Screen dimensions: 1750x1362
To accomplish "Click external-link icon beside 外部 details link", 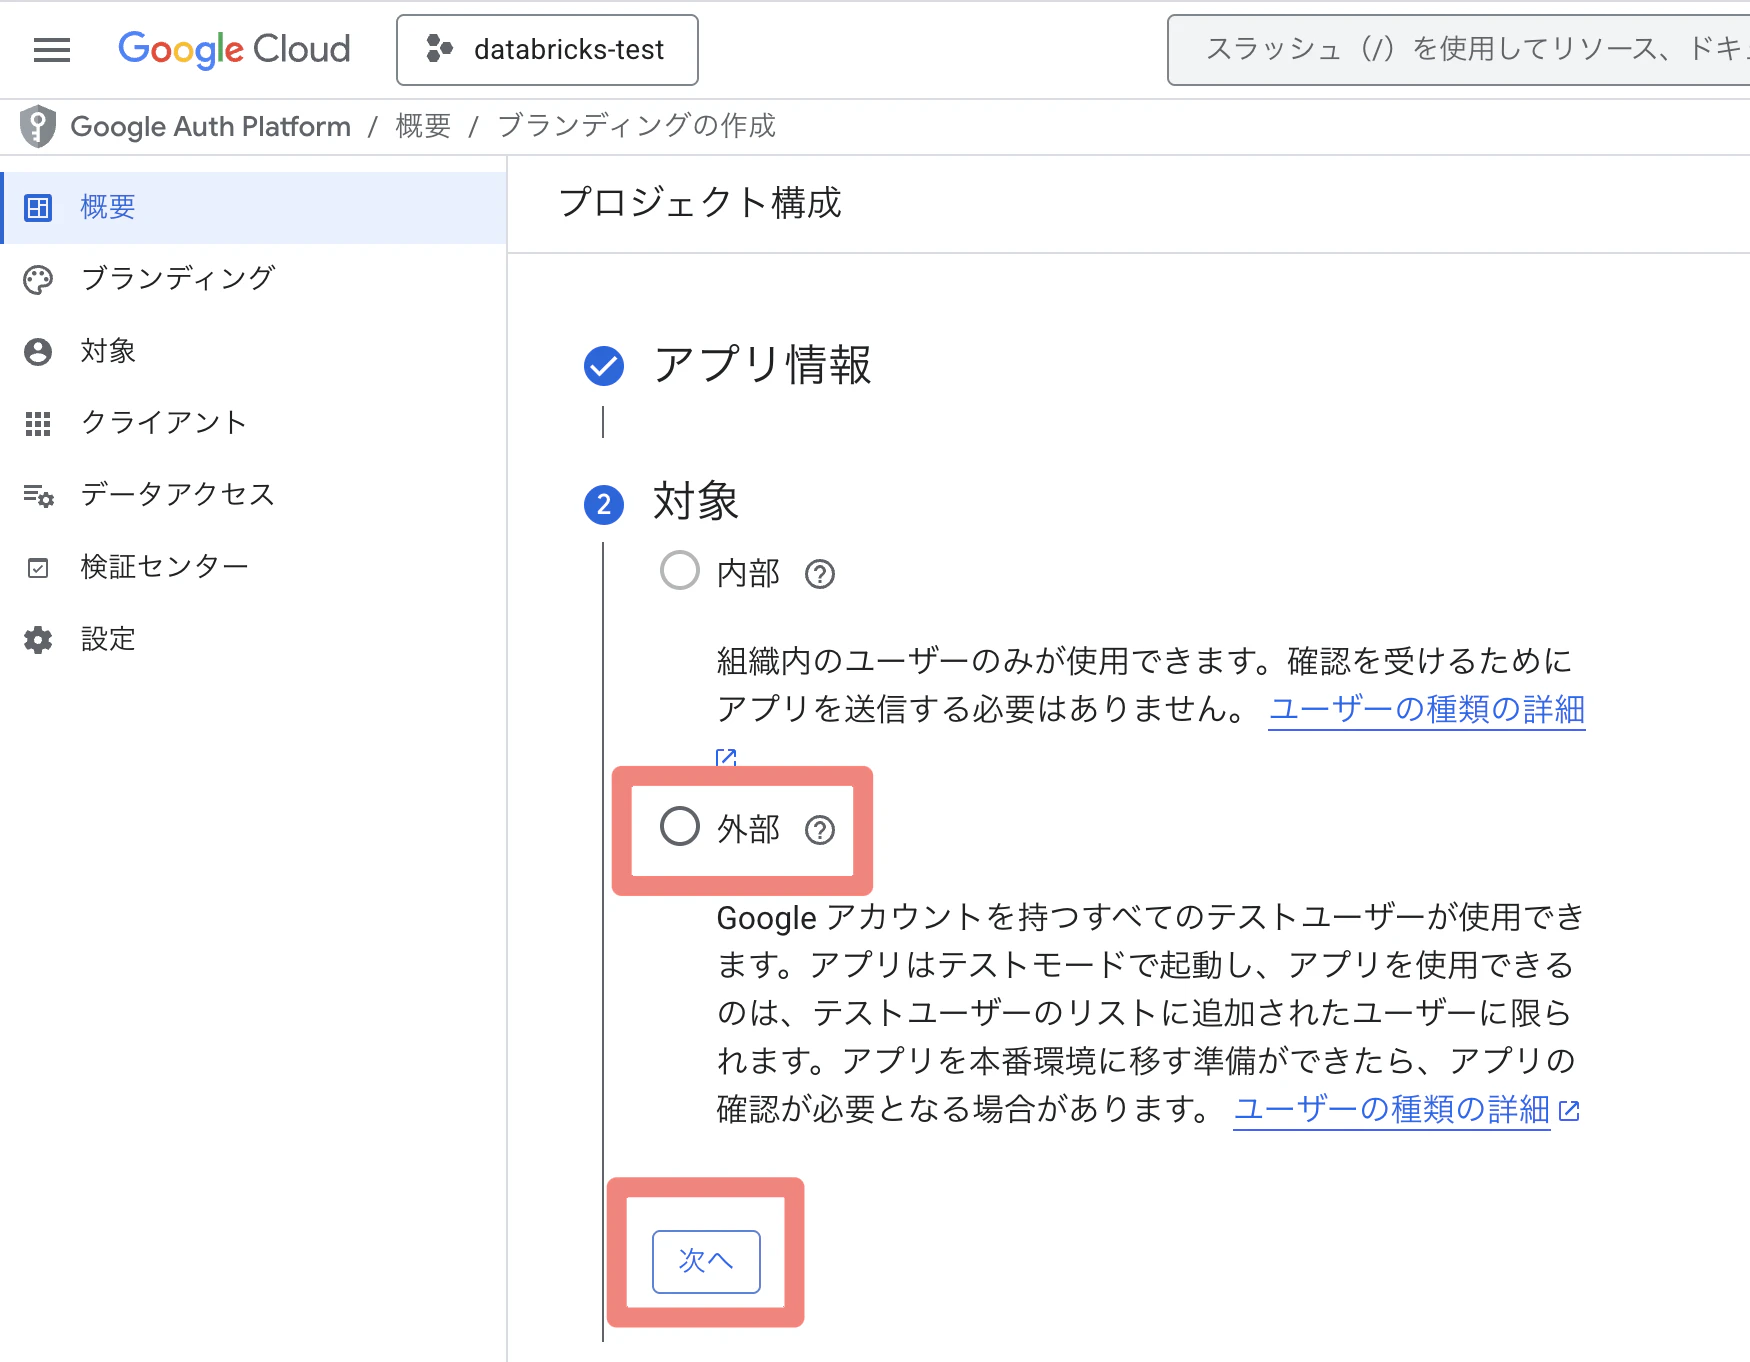I will (1569, 1111).
